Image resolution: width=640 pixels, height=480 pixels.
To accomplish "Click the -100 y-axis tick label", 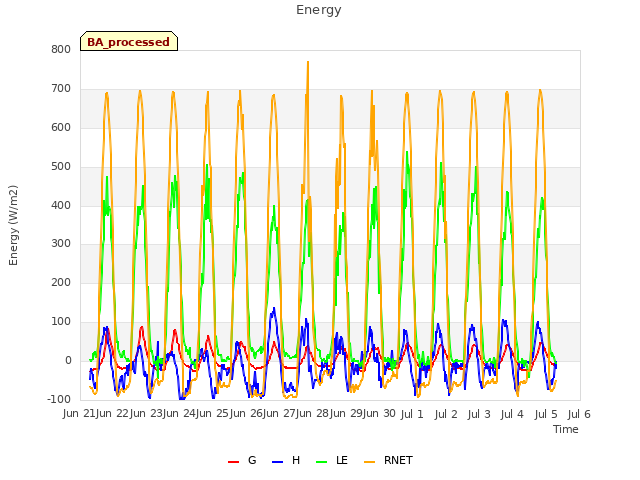I will tap(59, 399).
